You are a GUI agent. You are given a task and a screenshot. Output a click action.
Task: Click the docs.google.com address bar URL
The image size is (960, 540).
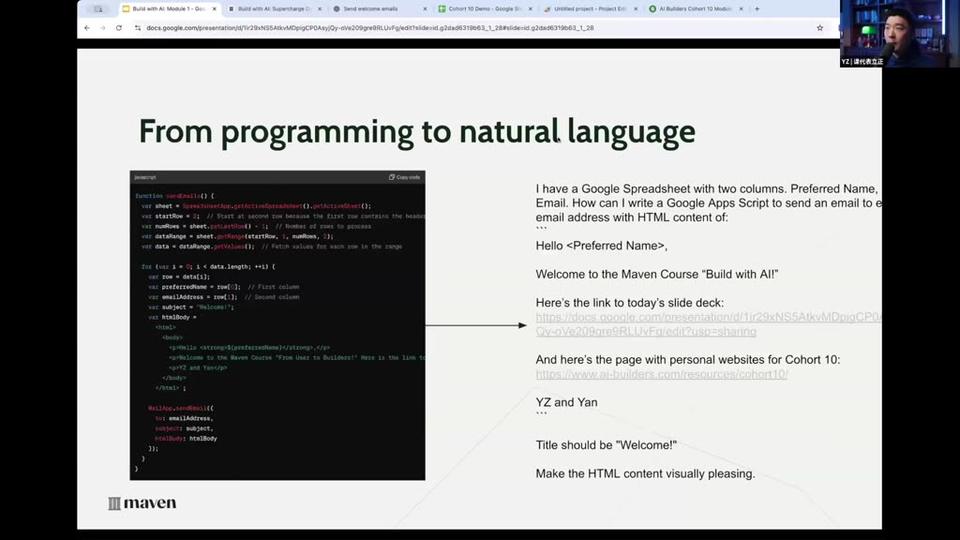[x=370, y=28]
